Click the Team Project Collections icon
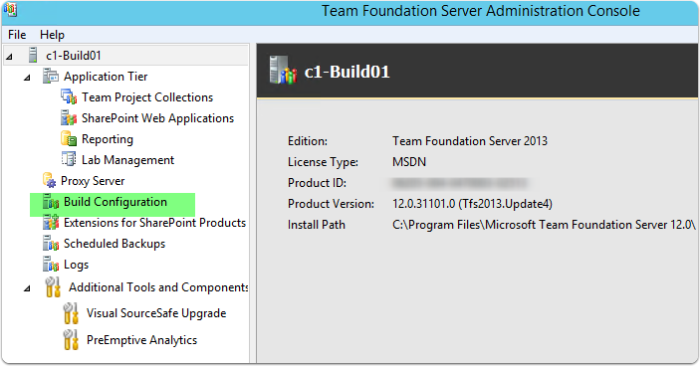 (x=69, y=97)
